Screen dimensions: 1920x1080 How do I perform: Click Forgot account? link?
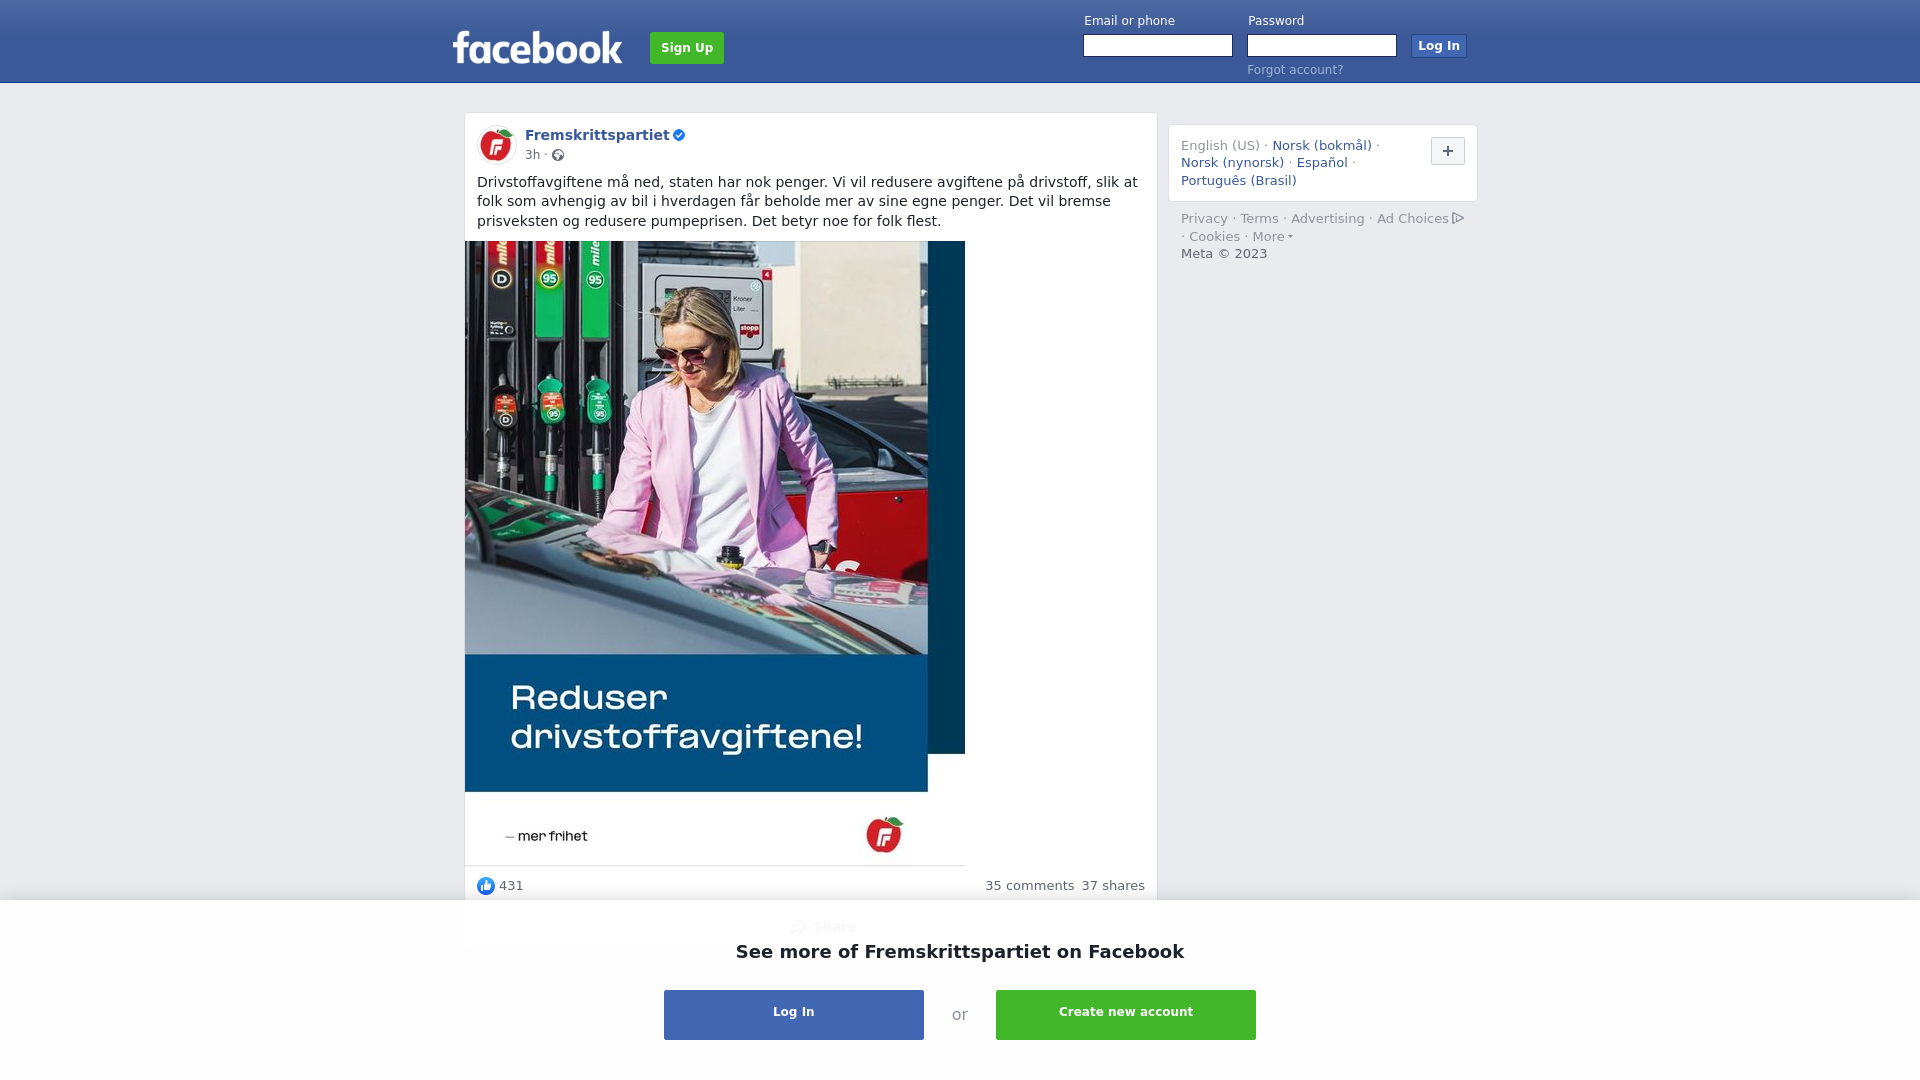1295,70
